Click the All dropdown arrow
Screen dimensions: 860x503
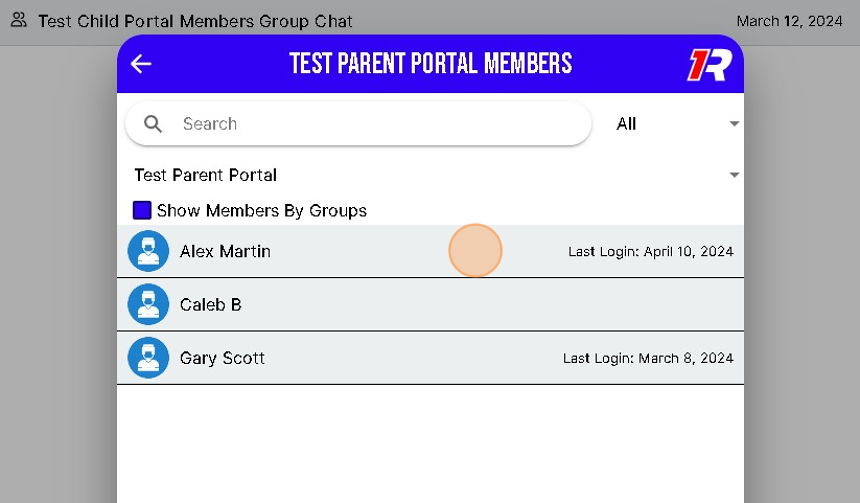(x=734, y=124)
